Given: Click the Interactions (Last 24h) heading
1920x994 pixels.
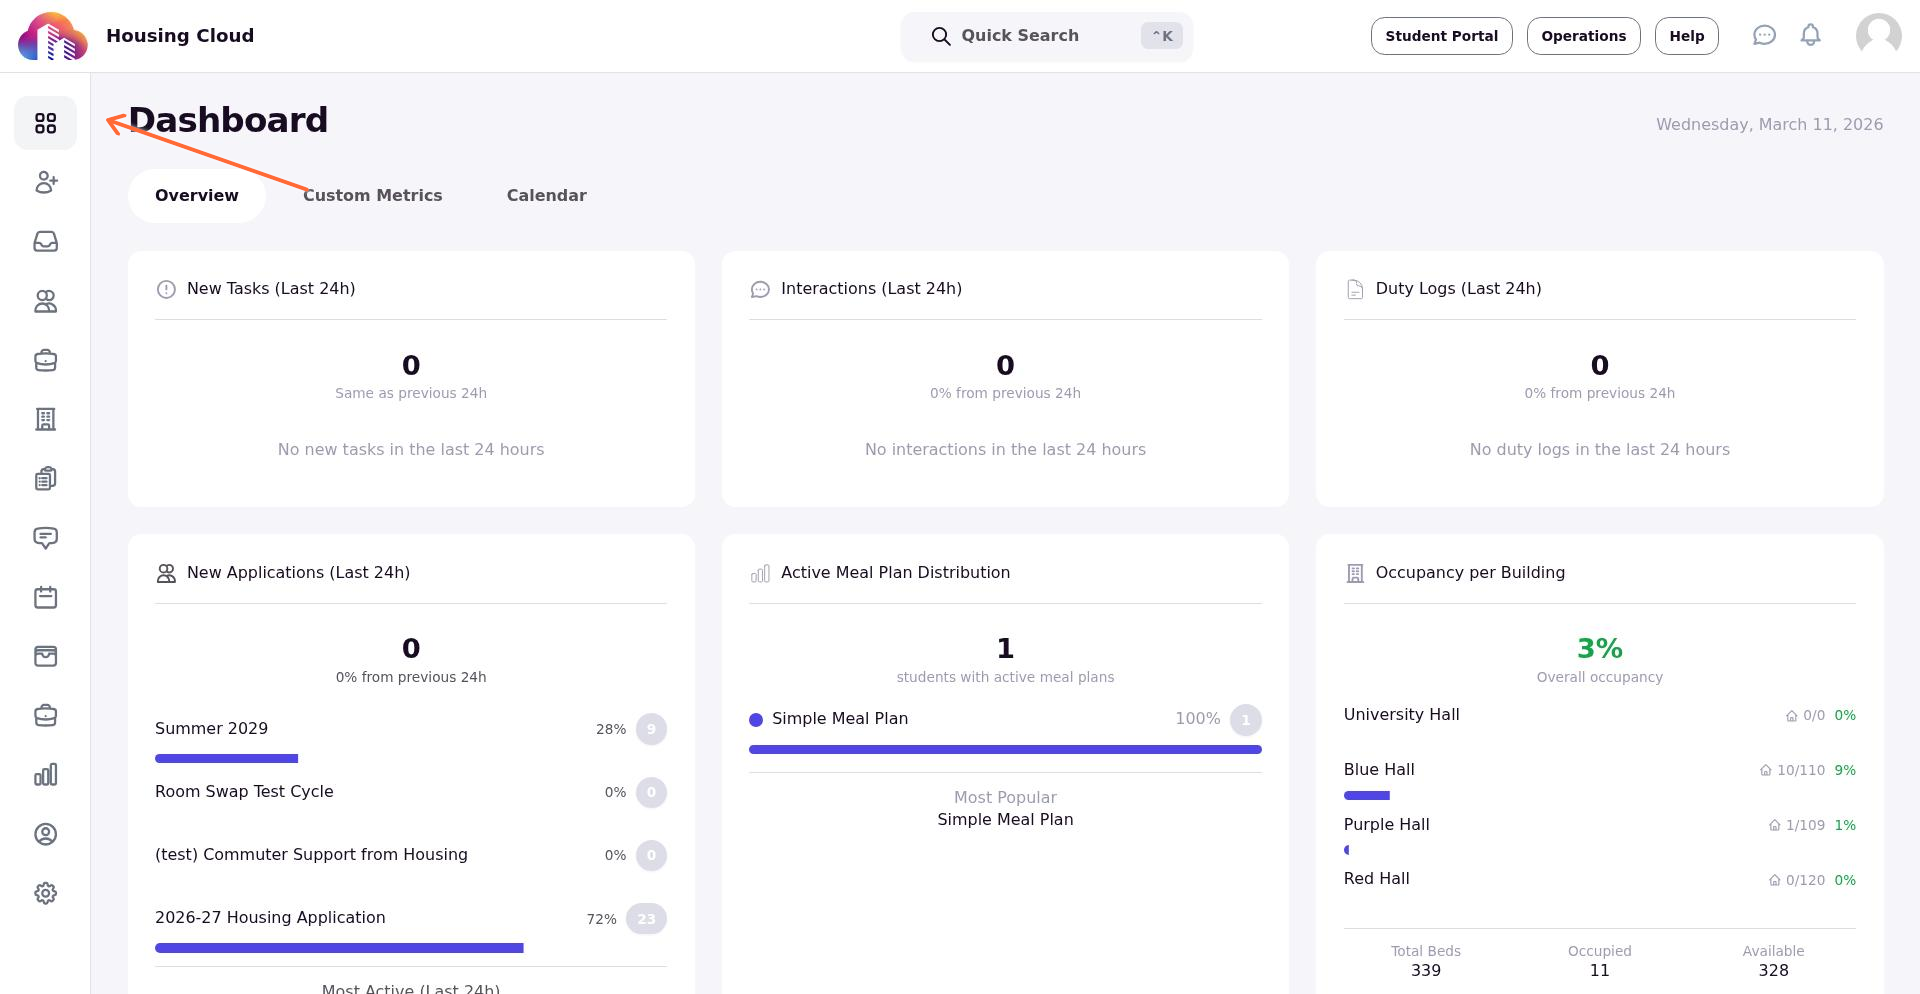Looking at the screenshot, I should pyautogui.click(x=871, y=289).
